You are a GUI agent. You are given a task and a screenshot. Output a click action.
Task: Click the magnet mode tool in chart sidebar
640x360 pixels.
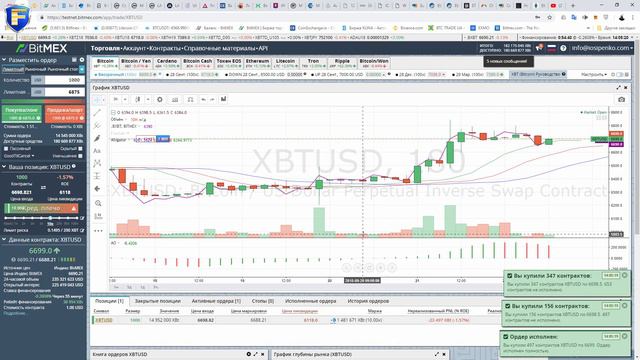(98, 216)
